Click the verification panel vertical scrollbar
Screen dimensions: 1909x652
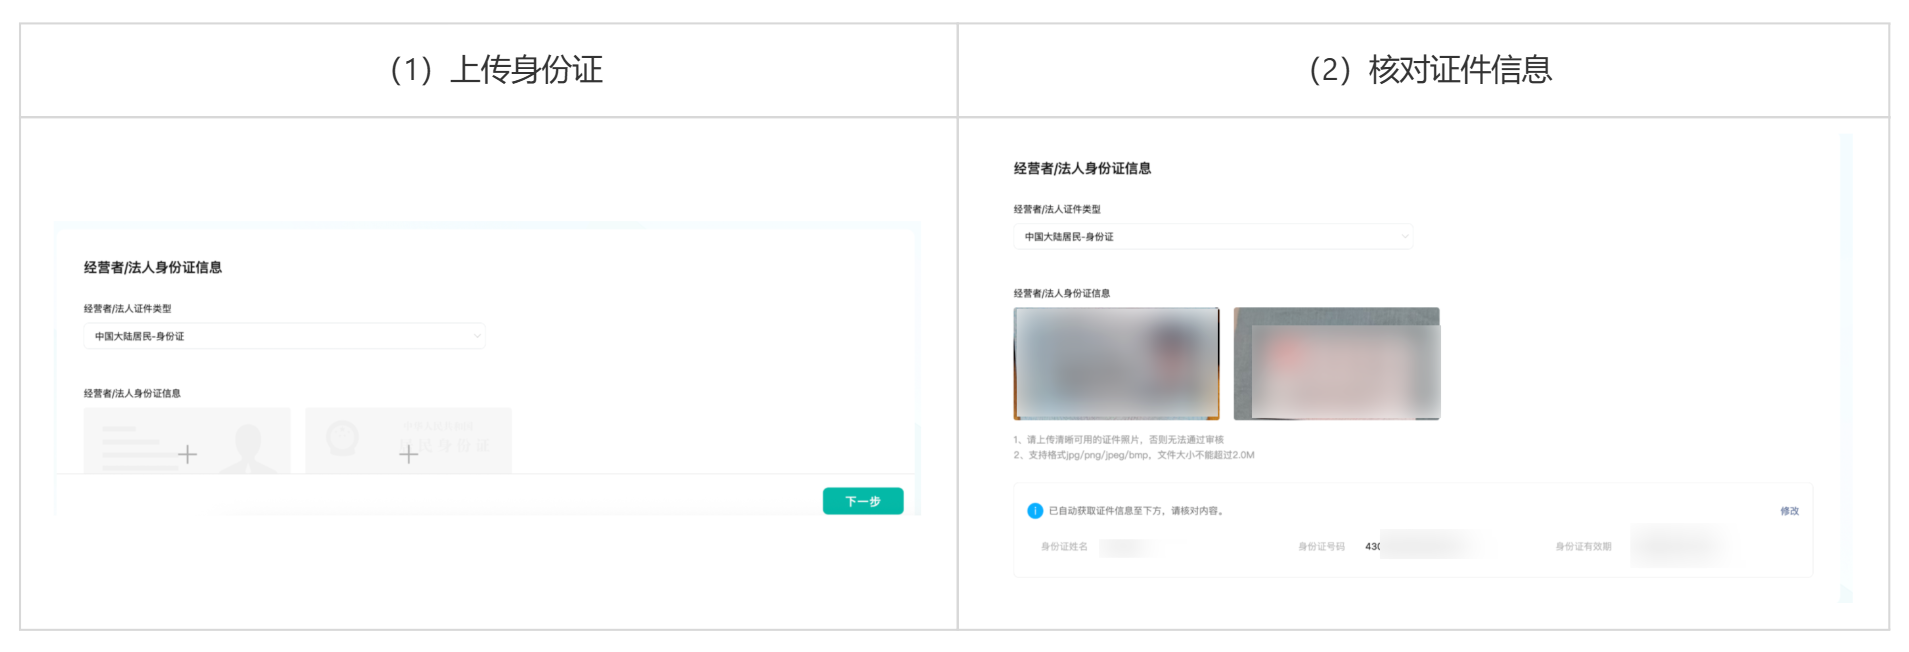1846,368
